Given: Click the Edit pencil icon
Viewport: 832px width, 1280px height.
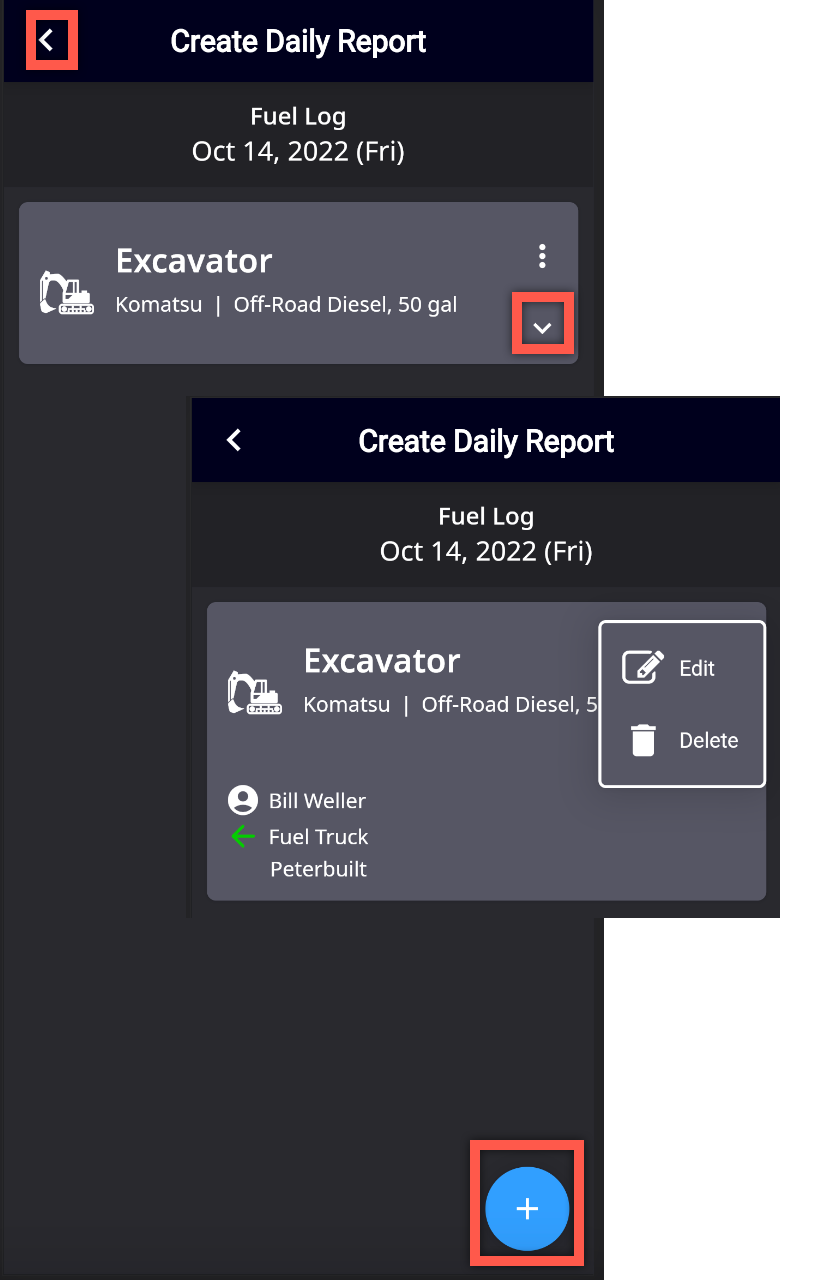Looking at the screenshot, I should [643, 667].
